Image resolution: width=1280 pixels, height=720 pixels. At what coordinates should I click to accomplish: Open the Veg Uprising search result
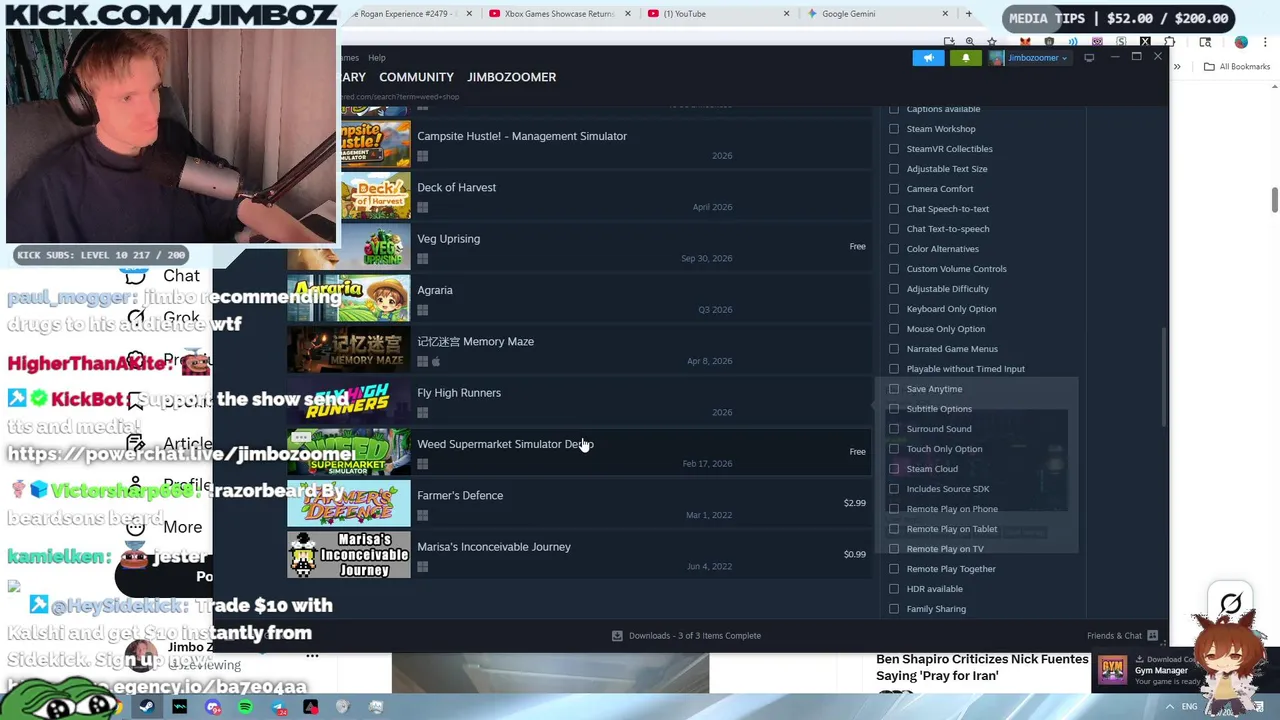coord(579,247)
